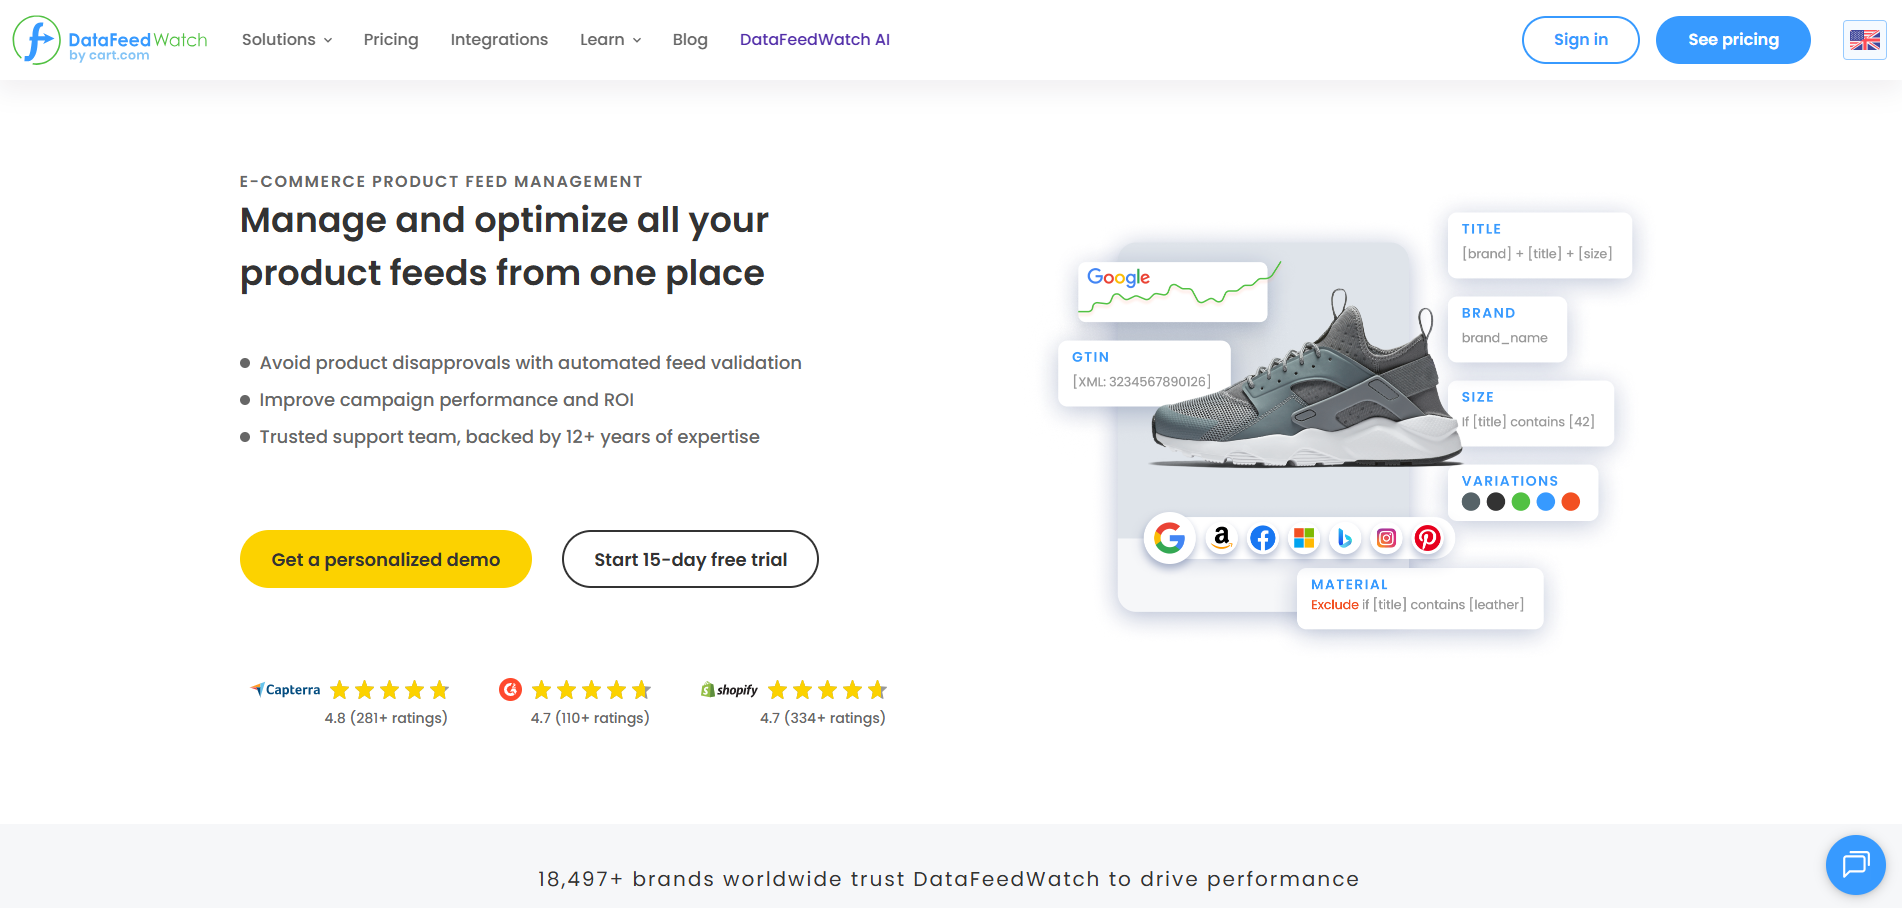The width and height of the screenshot is (1902, 908).
Task: Click the Capterra star rating
Action: click(x=390, y=690)
